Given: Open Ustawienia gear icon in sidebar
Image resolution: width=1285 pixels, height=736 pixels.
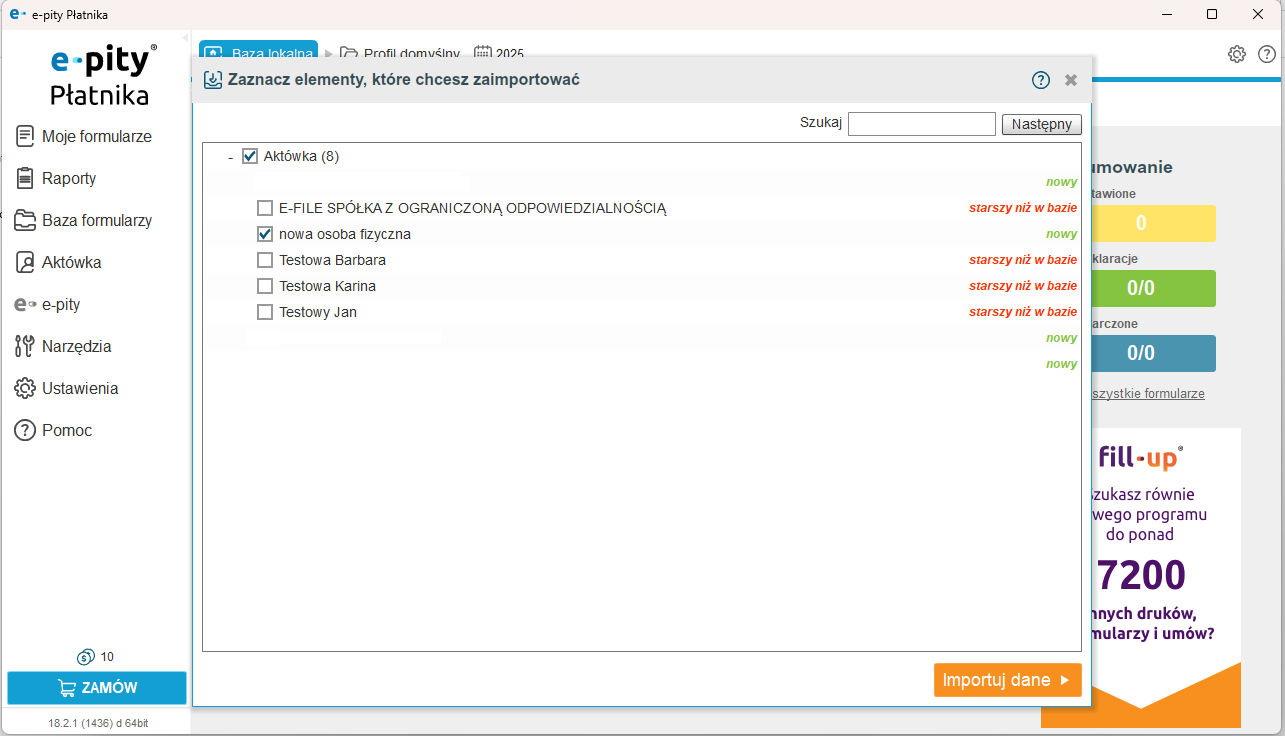Looking at the screenshot, I should pyautogui.click(x=25, y=388).
